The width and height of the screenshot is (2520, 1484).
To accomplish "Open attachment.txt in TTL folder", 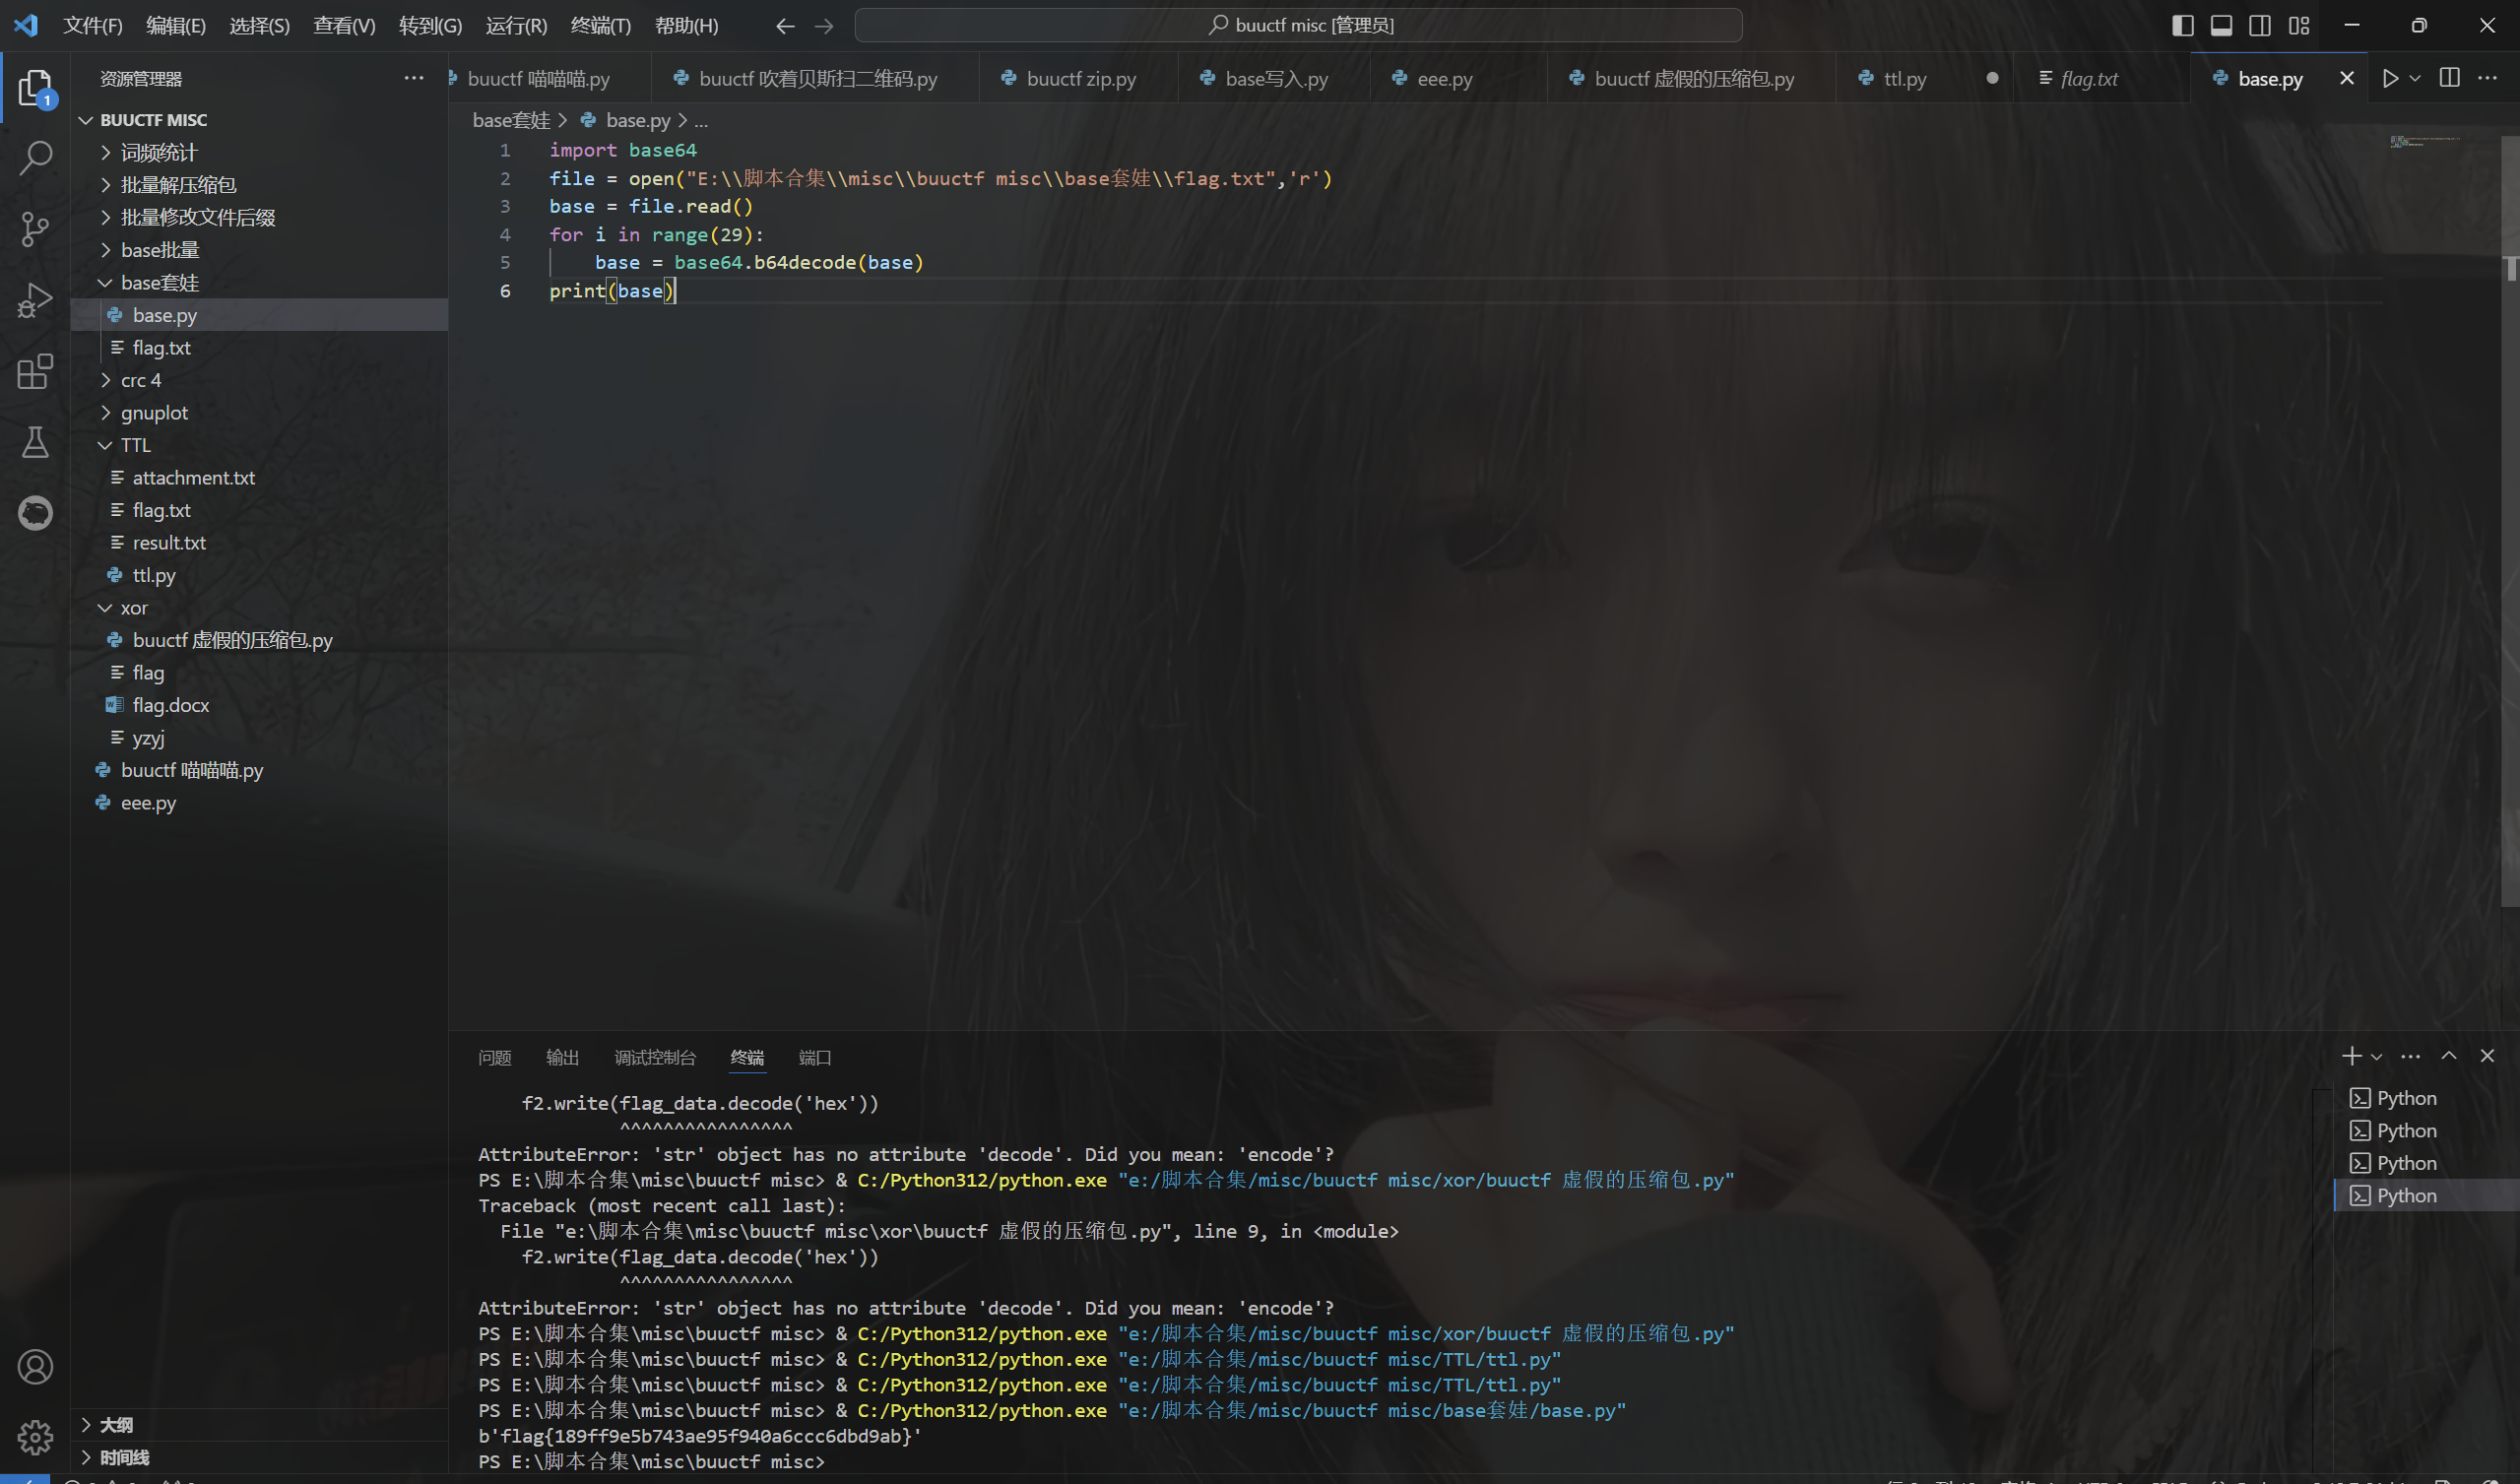I will [260, 478].
